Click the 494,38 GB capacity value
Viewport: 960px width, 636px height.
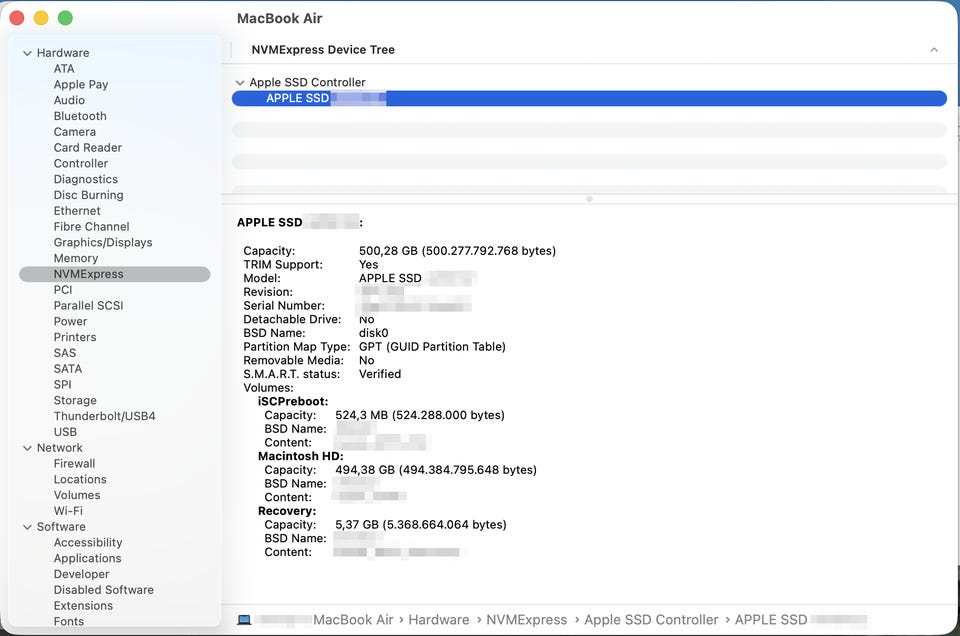[x=436, y=470]
